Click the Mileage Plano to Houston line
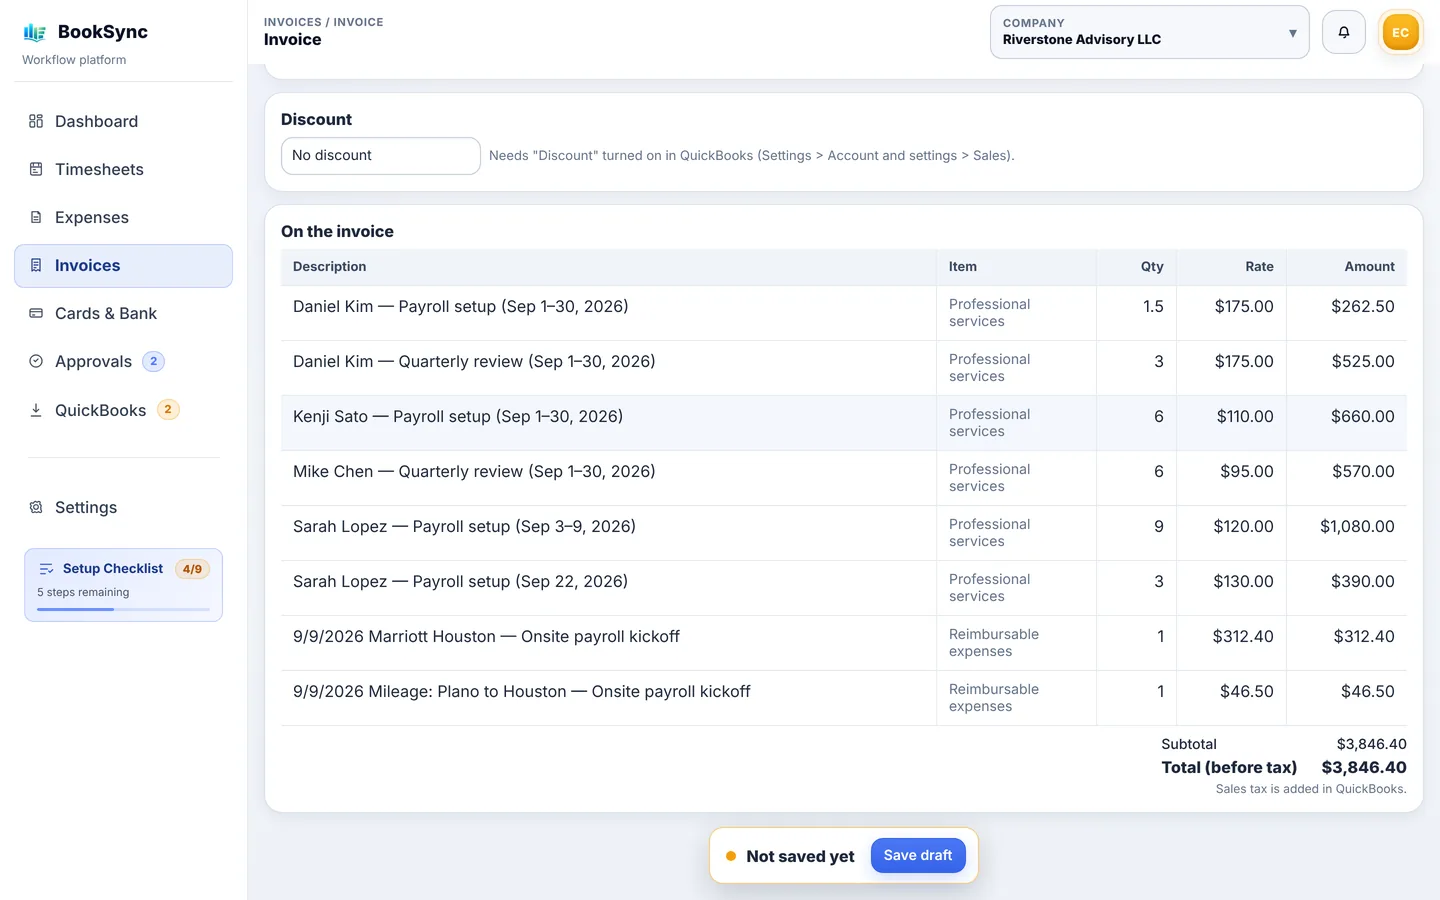Viewport: 1440px width, 900px height. click(843, 698)
